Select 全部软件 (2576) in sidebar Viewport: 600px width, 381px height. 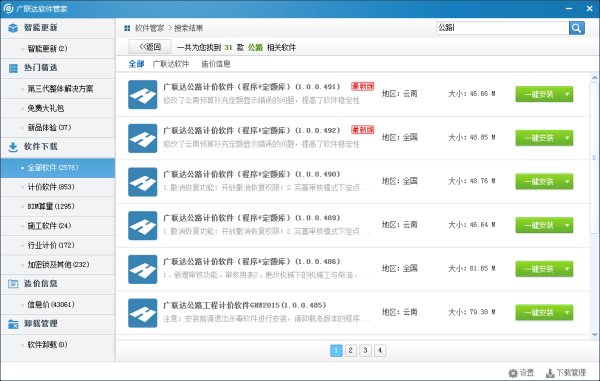coord(58,168)
